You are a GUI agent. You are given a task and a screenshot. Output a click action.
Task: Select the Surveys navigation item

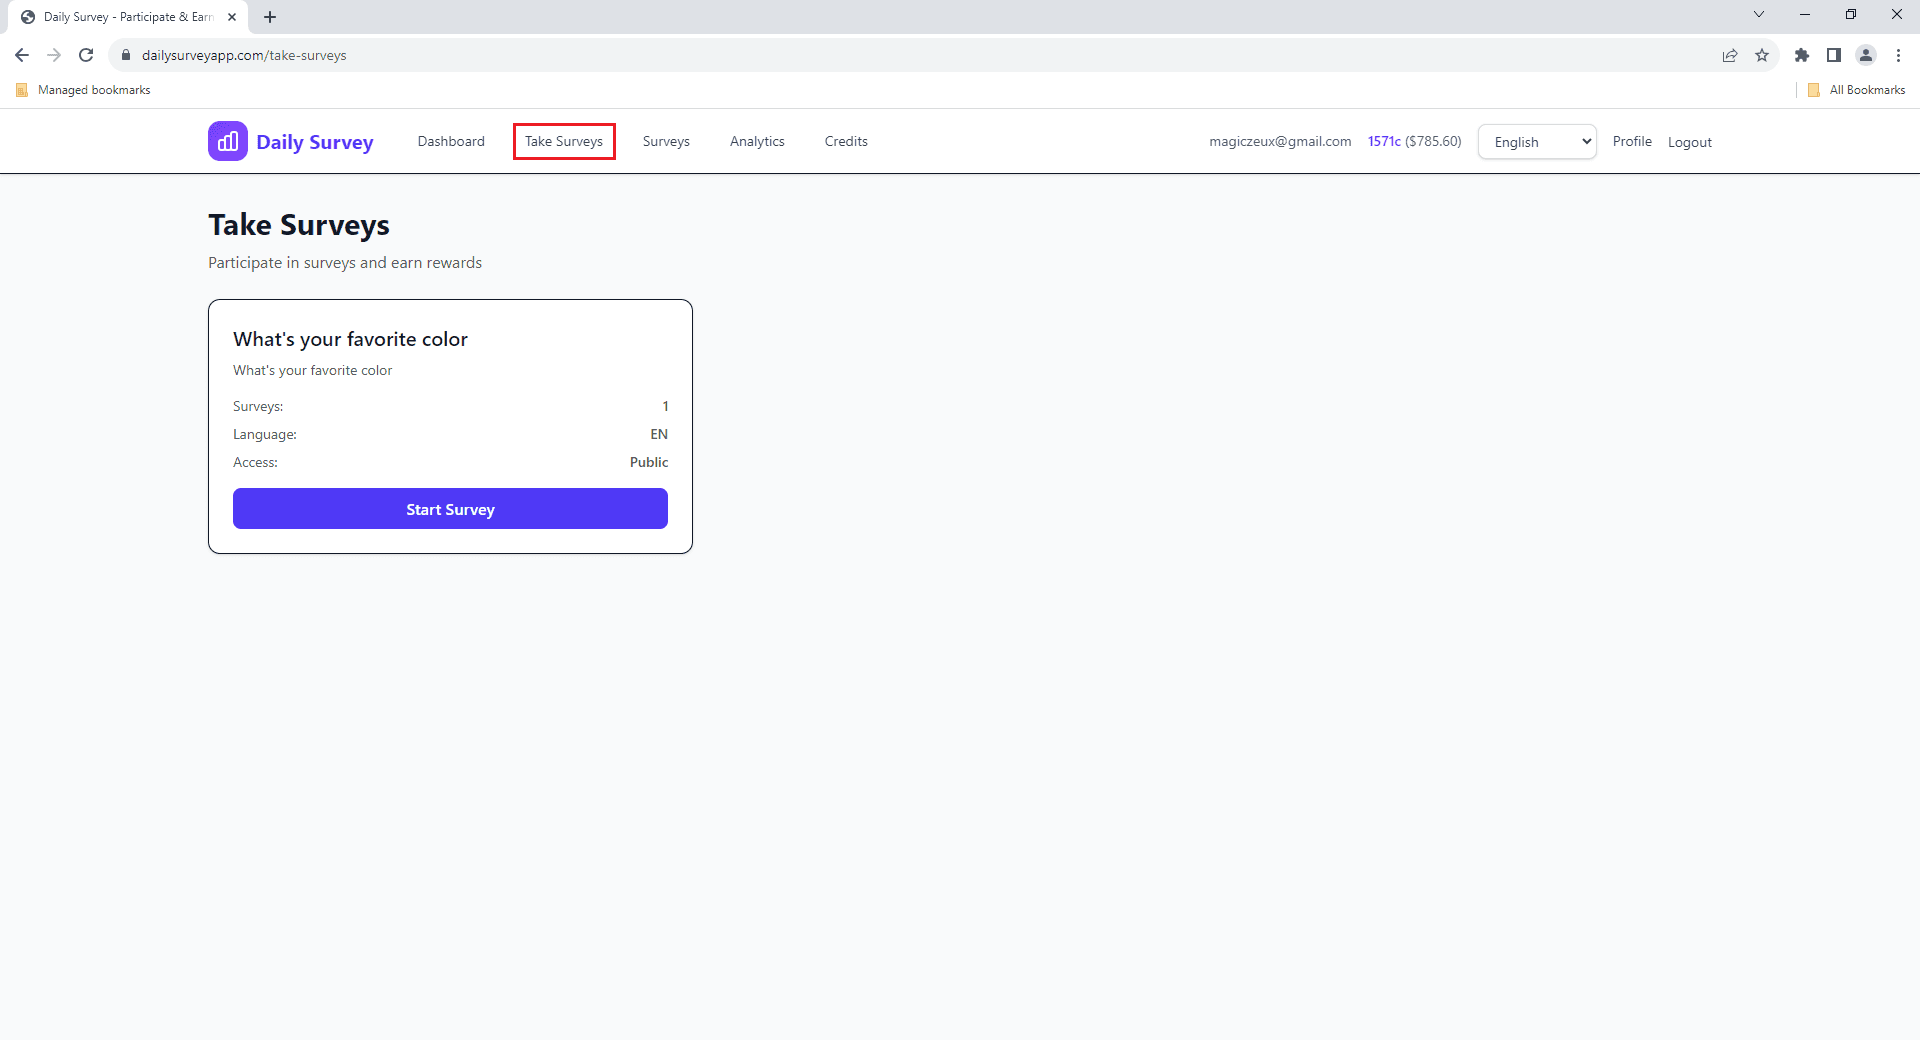[666, 141]
